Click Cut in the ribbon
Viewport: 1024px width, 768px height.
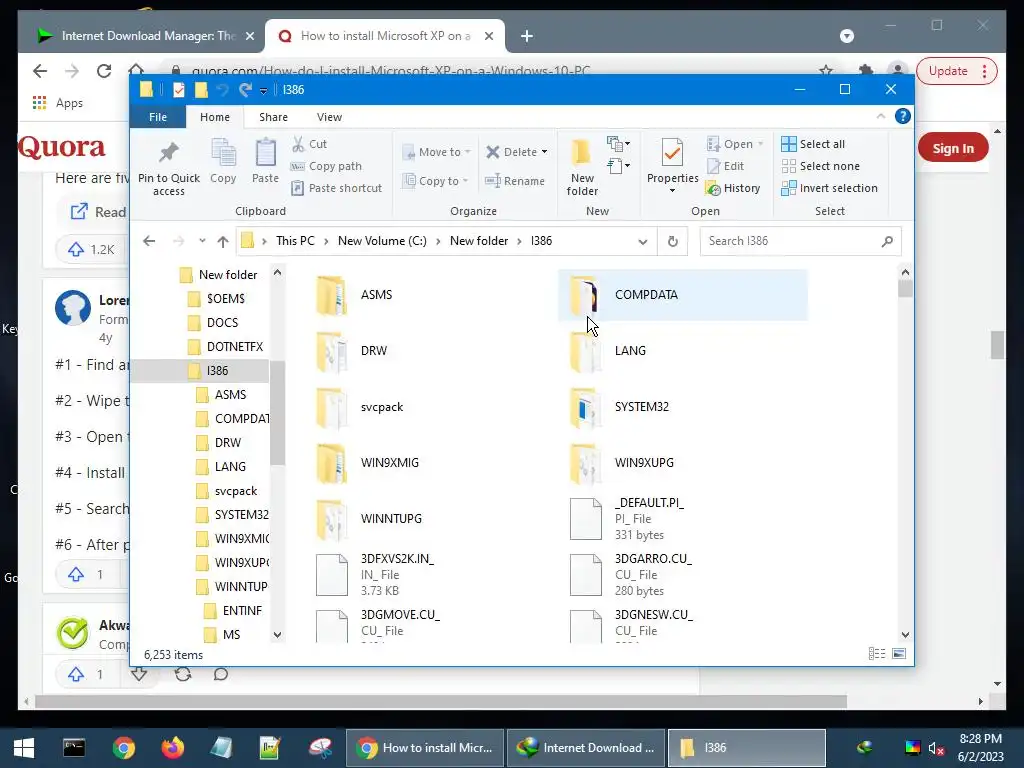click(x=309, y=144)
